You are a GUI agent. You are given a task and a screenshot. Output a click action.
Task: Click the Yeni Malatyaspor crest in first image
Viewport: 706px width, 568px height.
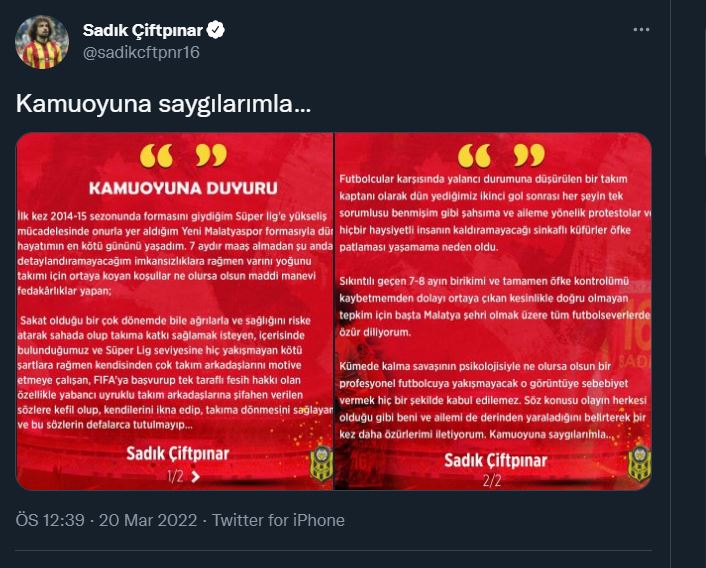tap(321, 463)
